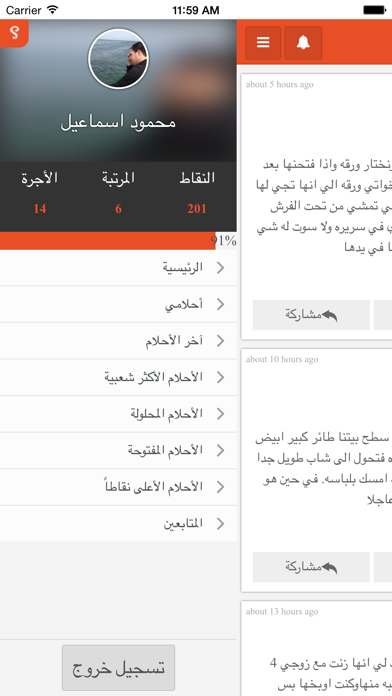Tap the الأجرة value 14
The image size is (392, 696).
click(40, 209)
